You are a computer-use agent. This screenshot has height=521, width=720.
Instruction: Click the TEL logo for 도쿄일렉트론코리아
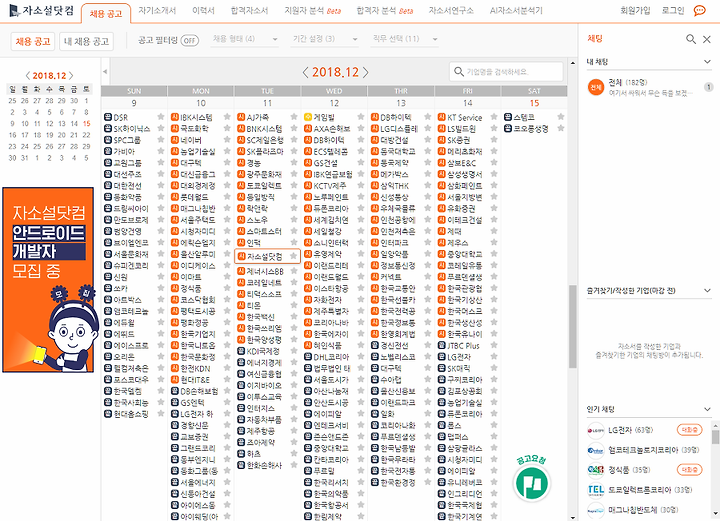click(596, 490)
